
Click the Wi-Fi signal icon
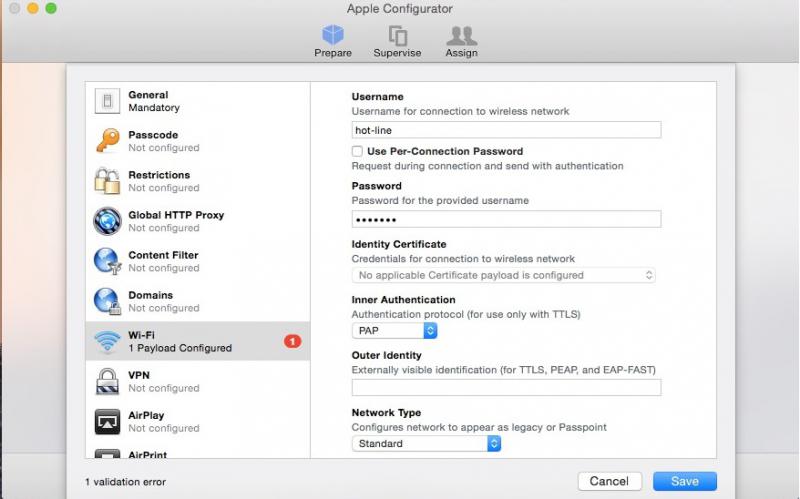tap(107, 341)
